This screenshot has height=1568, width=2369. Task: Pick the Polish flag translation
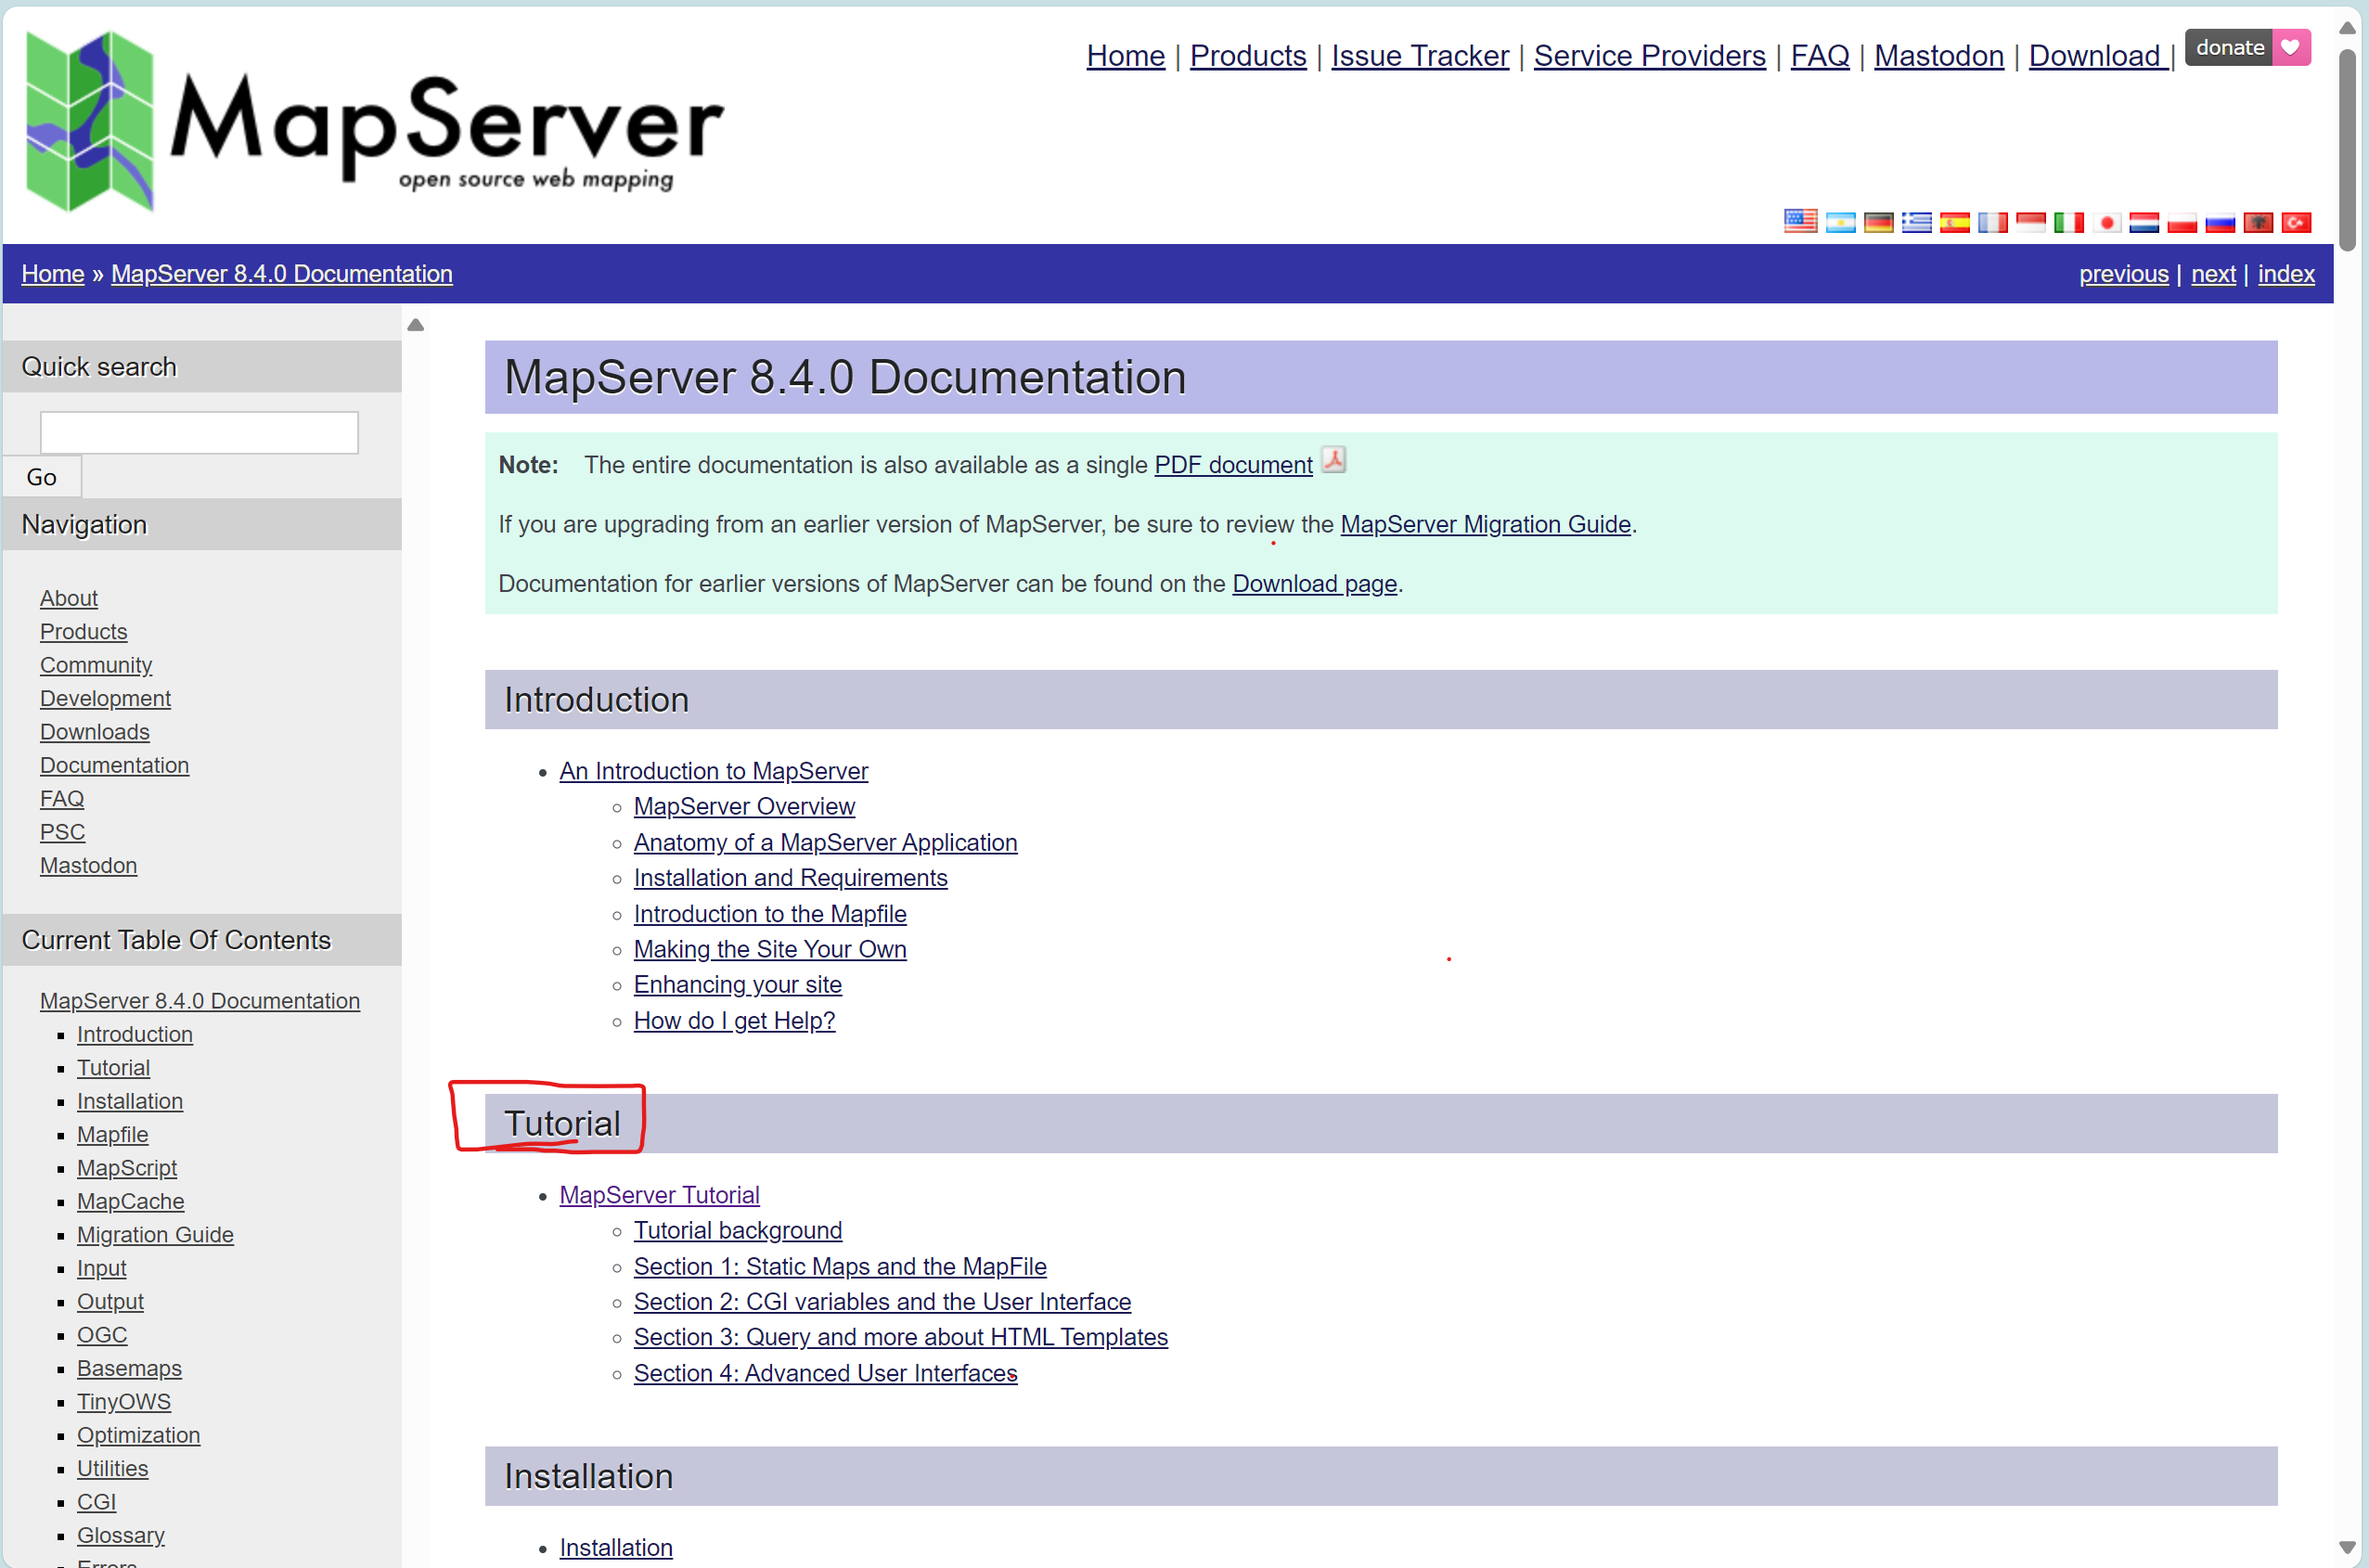pos(2182,222)
